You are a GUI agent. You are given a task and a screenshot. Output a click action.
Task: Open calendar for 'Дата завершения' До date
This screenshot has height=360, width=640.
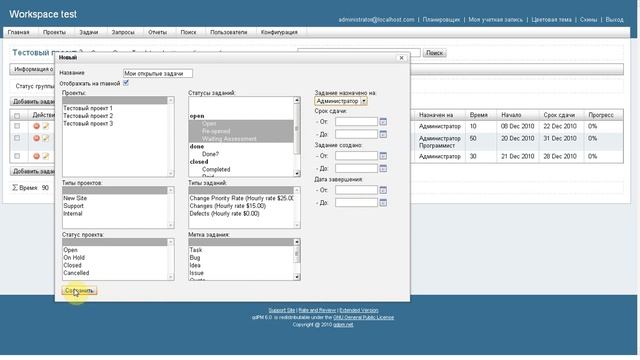coord(383,203)
